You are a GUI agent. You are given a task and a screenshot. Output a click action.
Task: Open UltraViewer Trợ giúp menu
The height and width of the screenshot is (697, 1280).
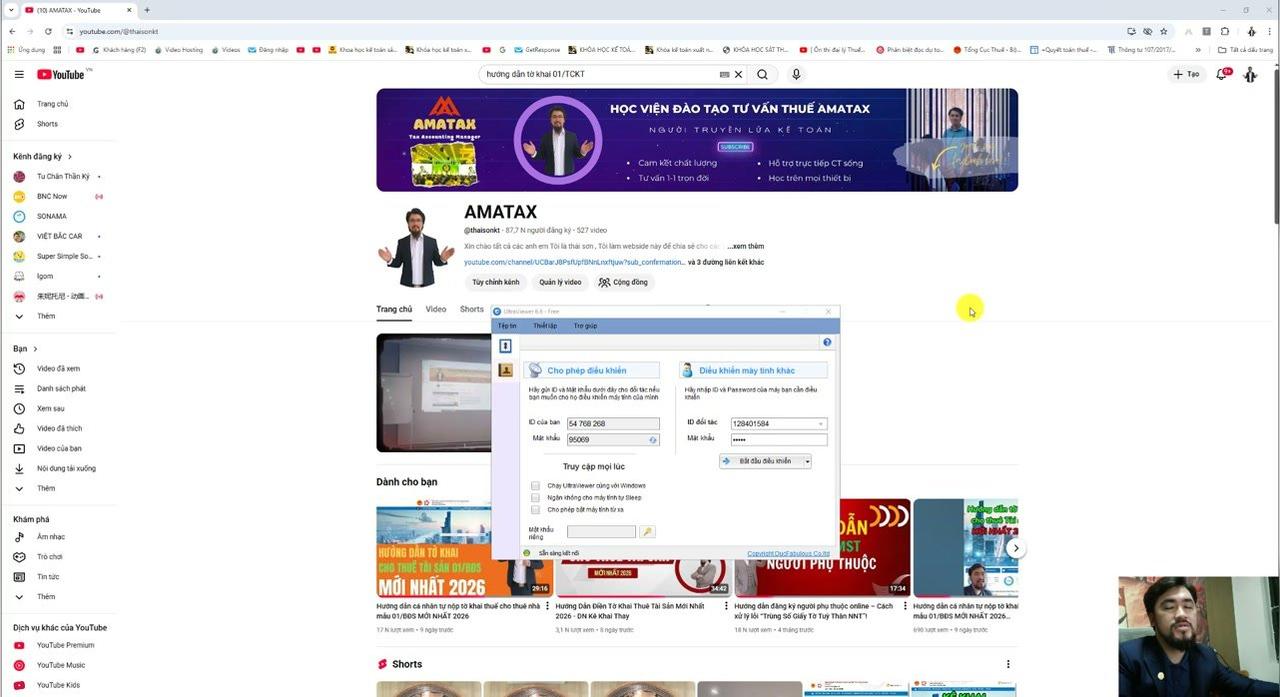[585, 326]
